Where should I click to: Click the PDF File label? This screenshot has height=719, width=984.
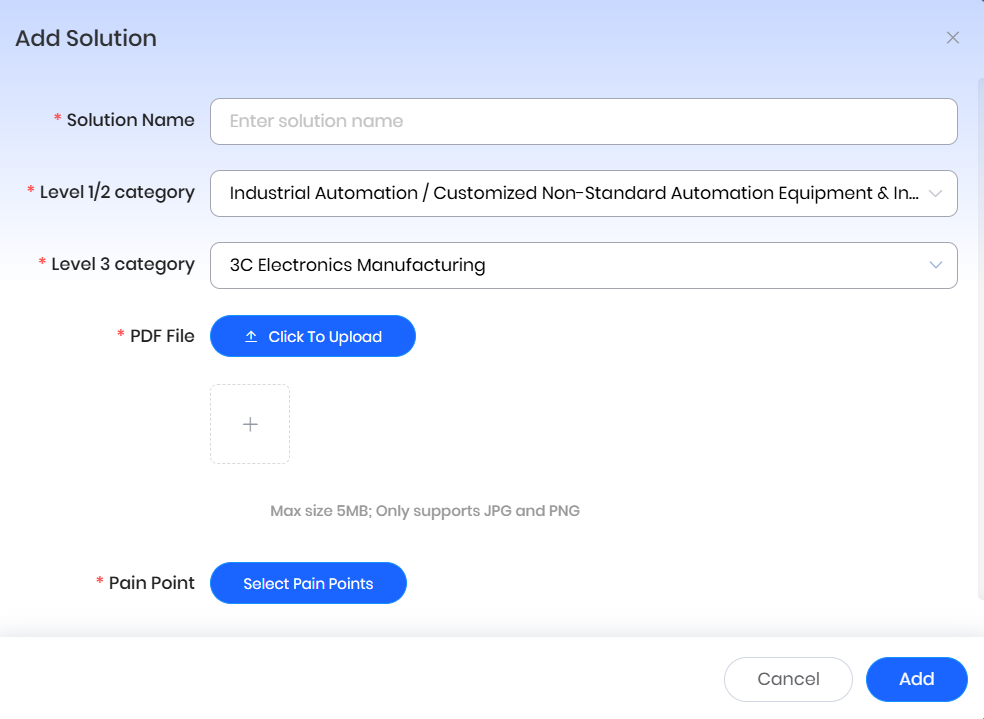pyautogui.click(x=162, y=336)
